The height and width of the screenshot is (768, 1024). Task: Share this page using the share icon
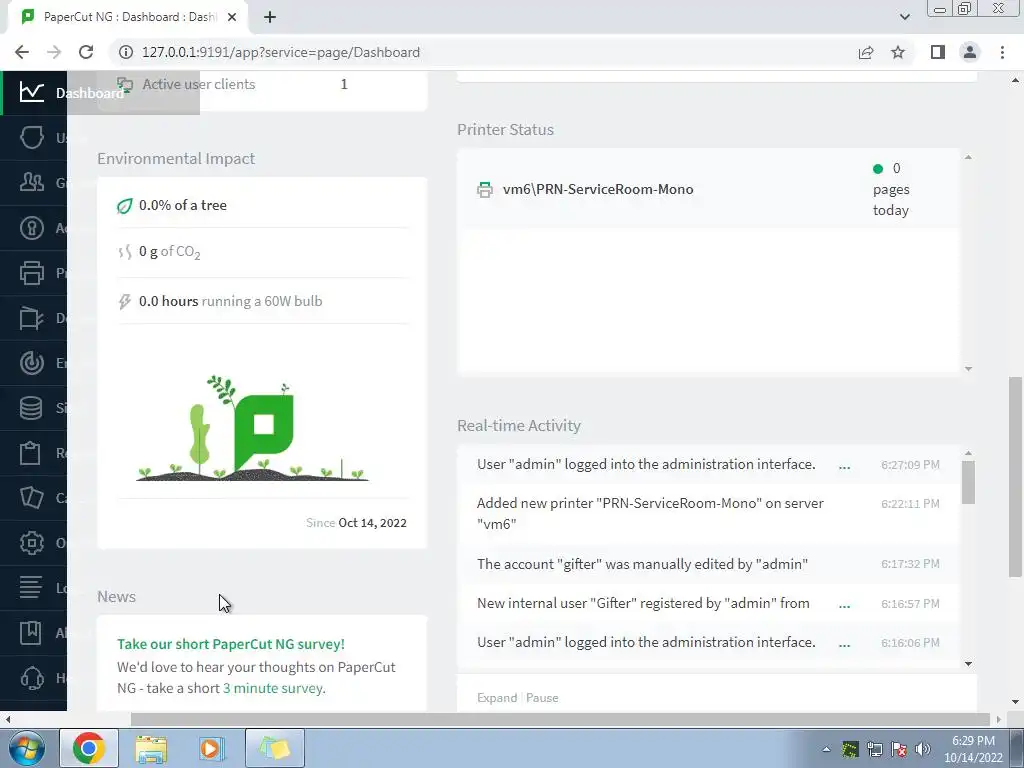(866, 52)
